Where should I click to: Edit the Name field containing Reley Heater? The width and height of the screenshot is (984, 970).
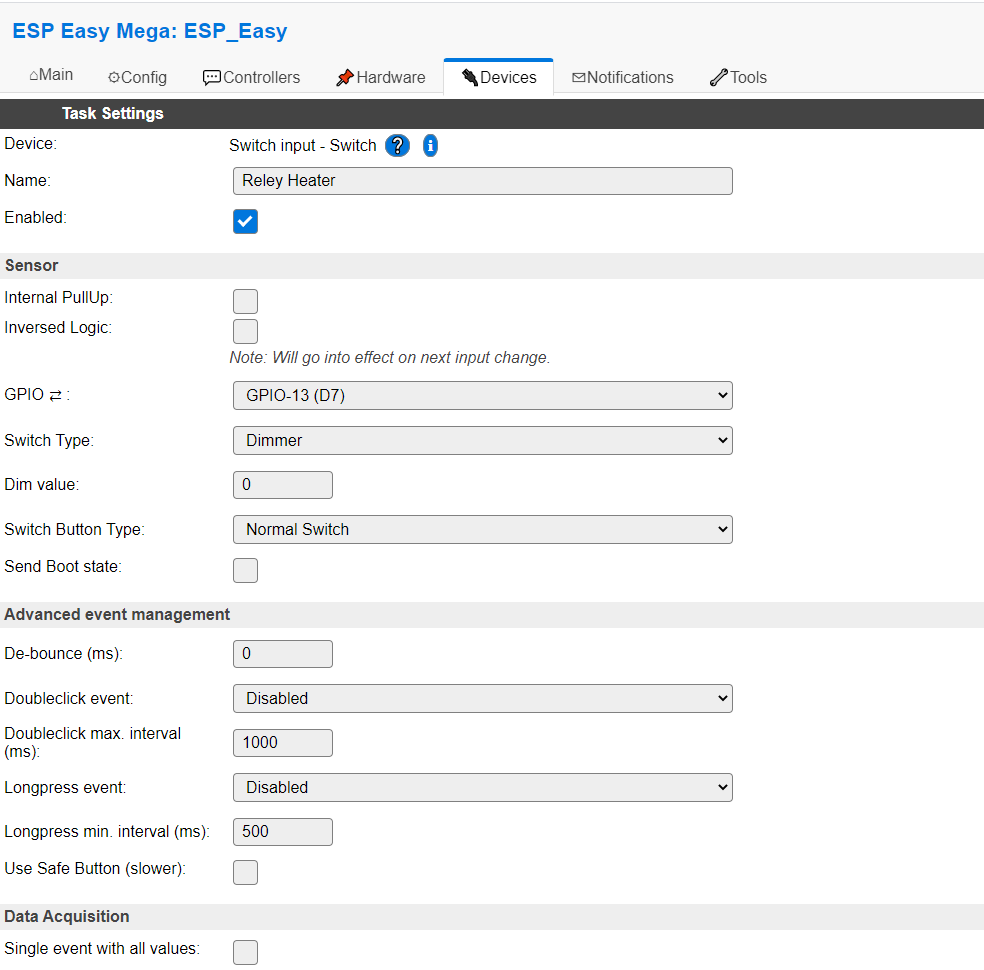click(x=483, y=181)
